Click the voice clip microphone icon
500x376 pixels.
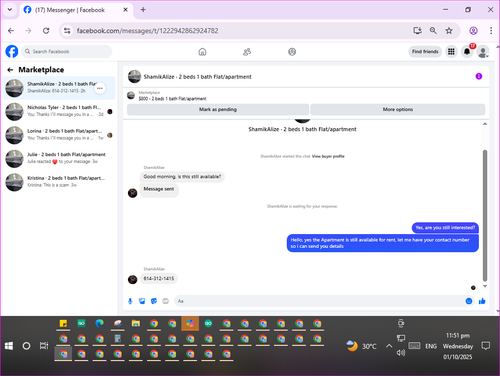tap(130, 301)
